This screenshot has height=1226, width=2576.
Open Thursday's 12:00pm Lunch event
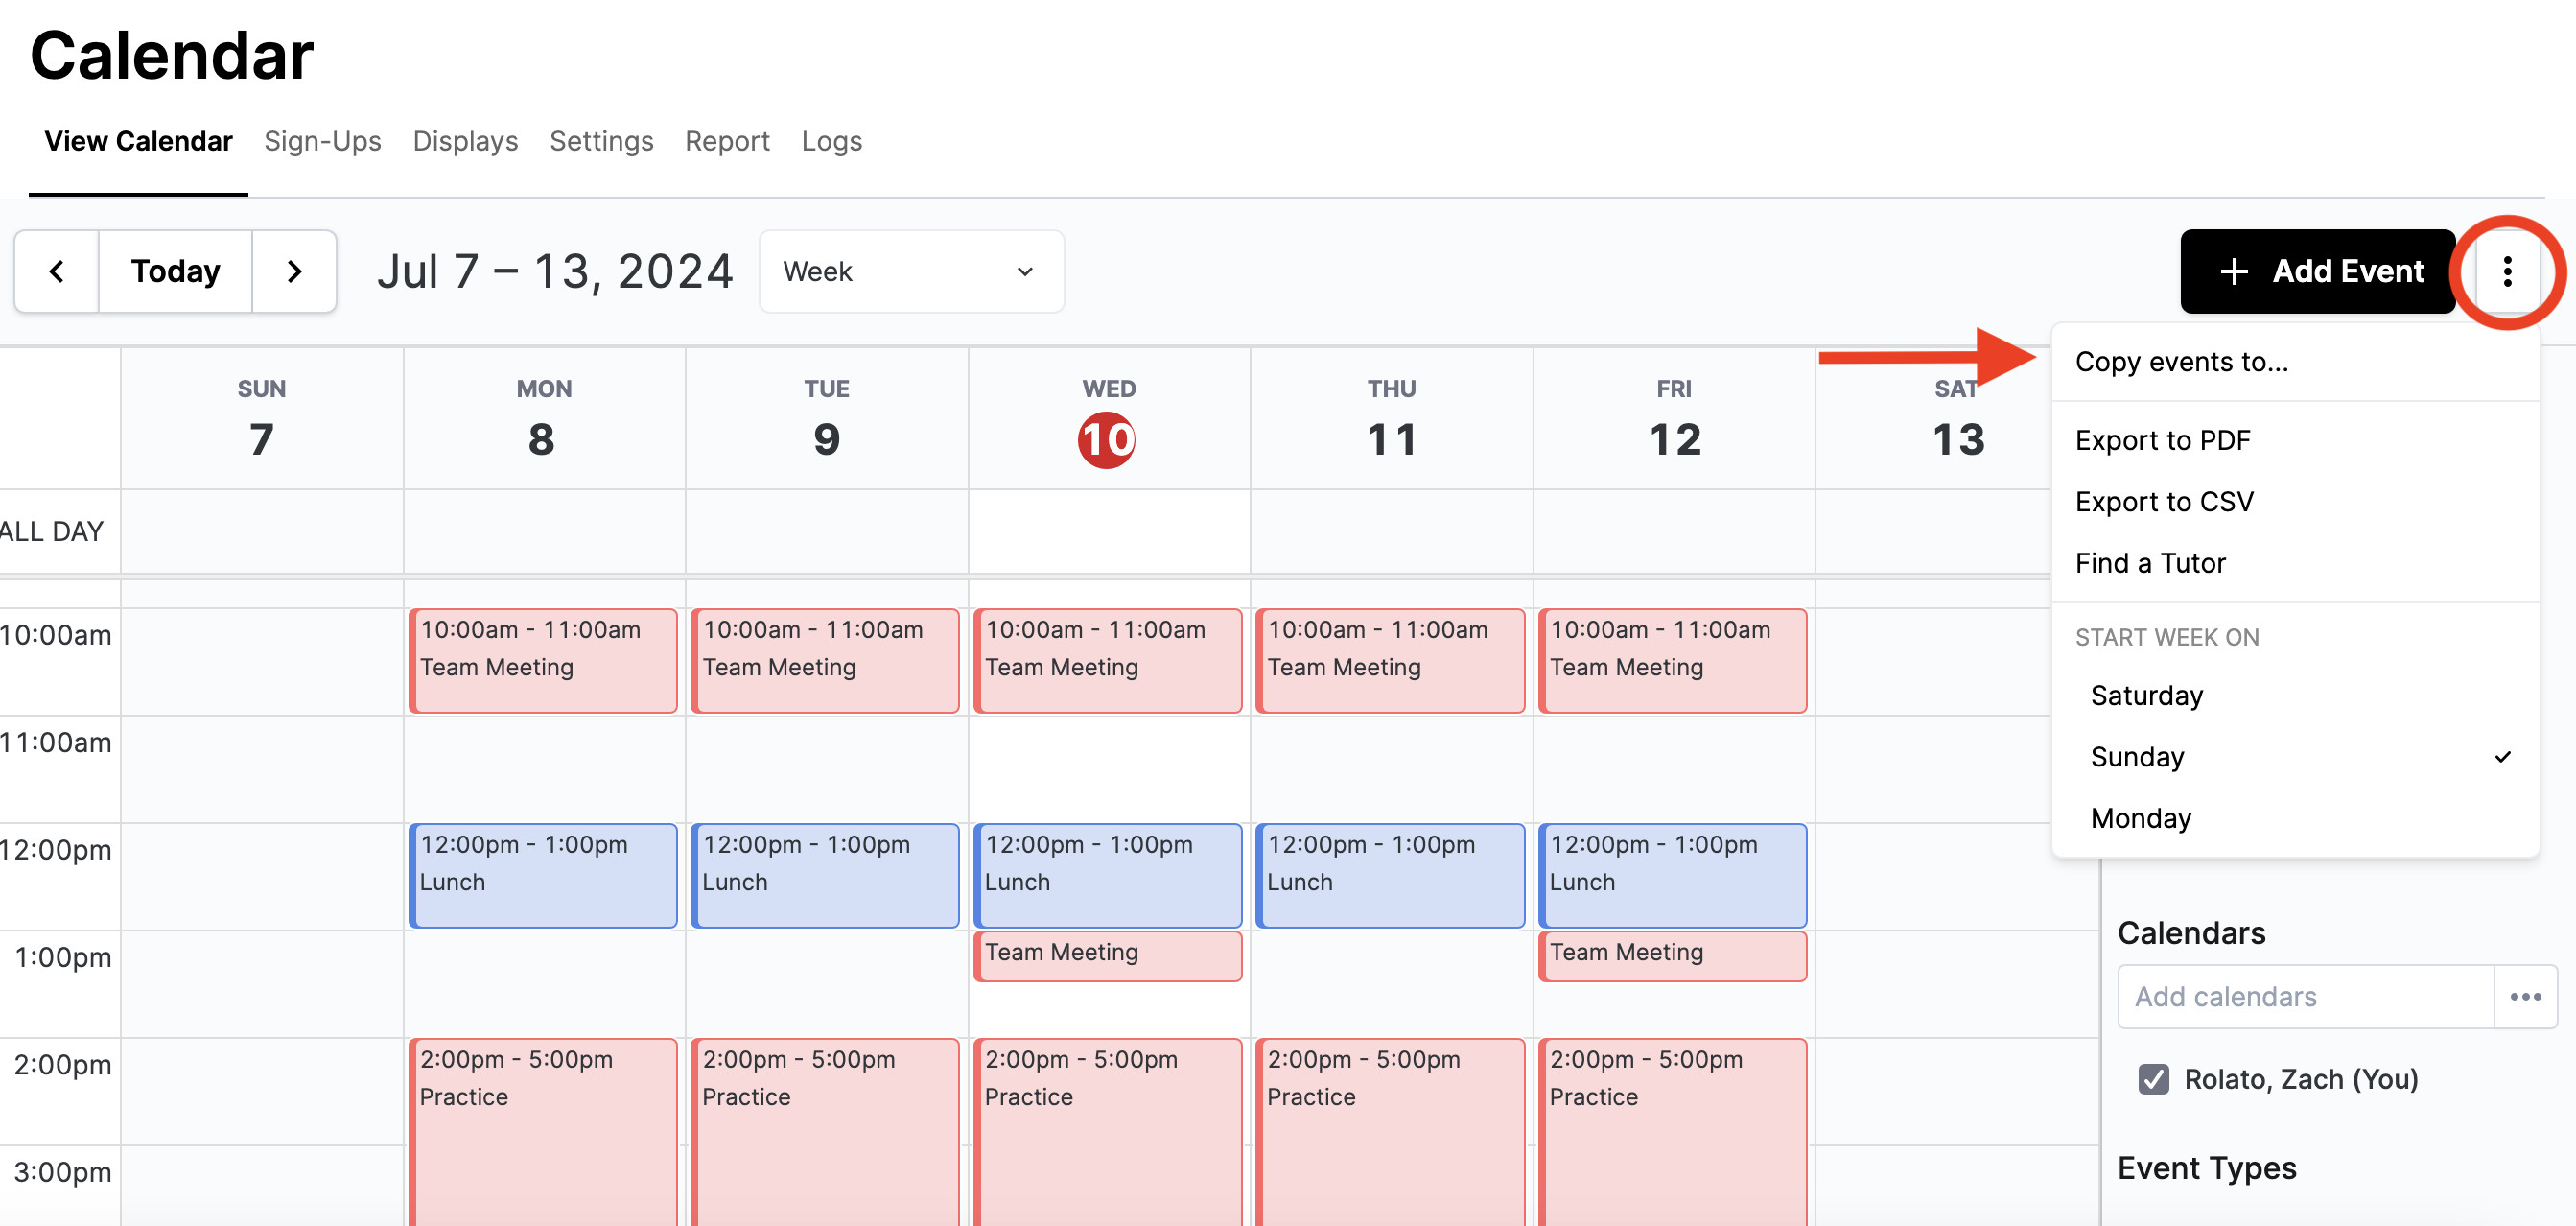[1390, 876]
